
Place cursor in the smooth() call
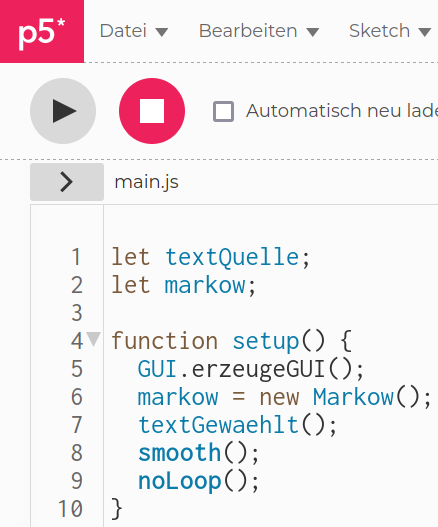(198, 453)
